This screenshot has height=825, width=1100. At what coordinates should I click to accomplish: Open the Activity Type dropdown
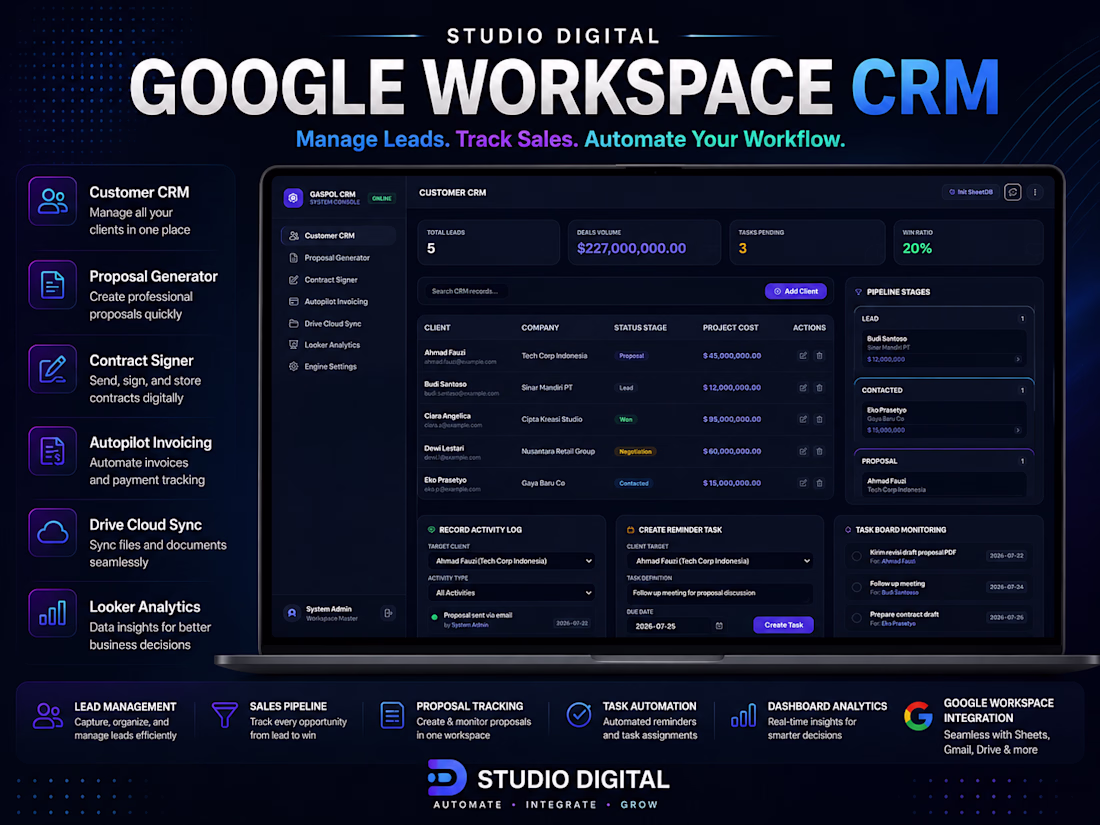[511, 593]
